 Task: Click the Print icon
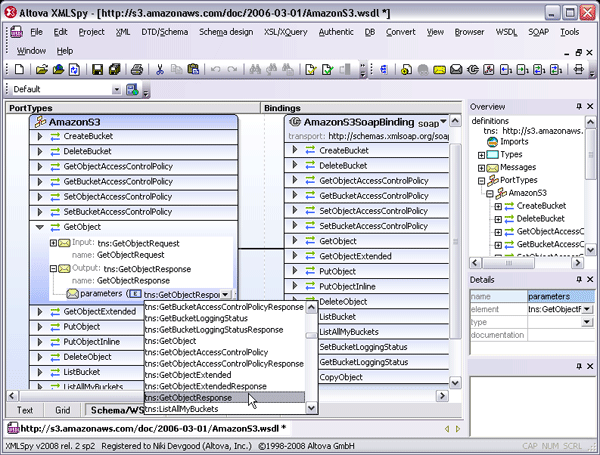137,70
